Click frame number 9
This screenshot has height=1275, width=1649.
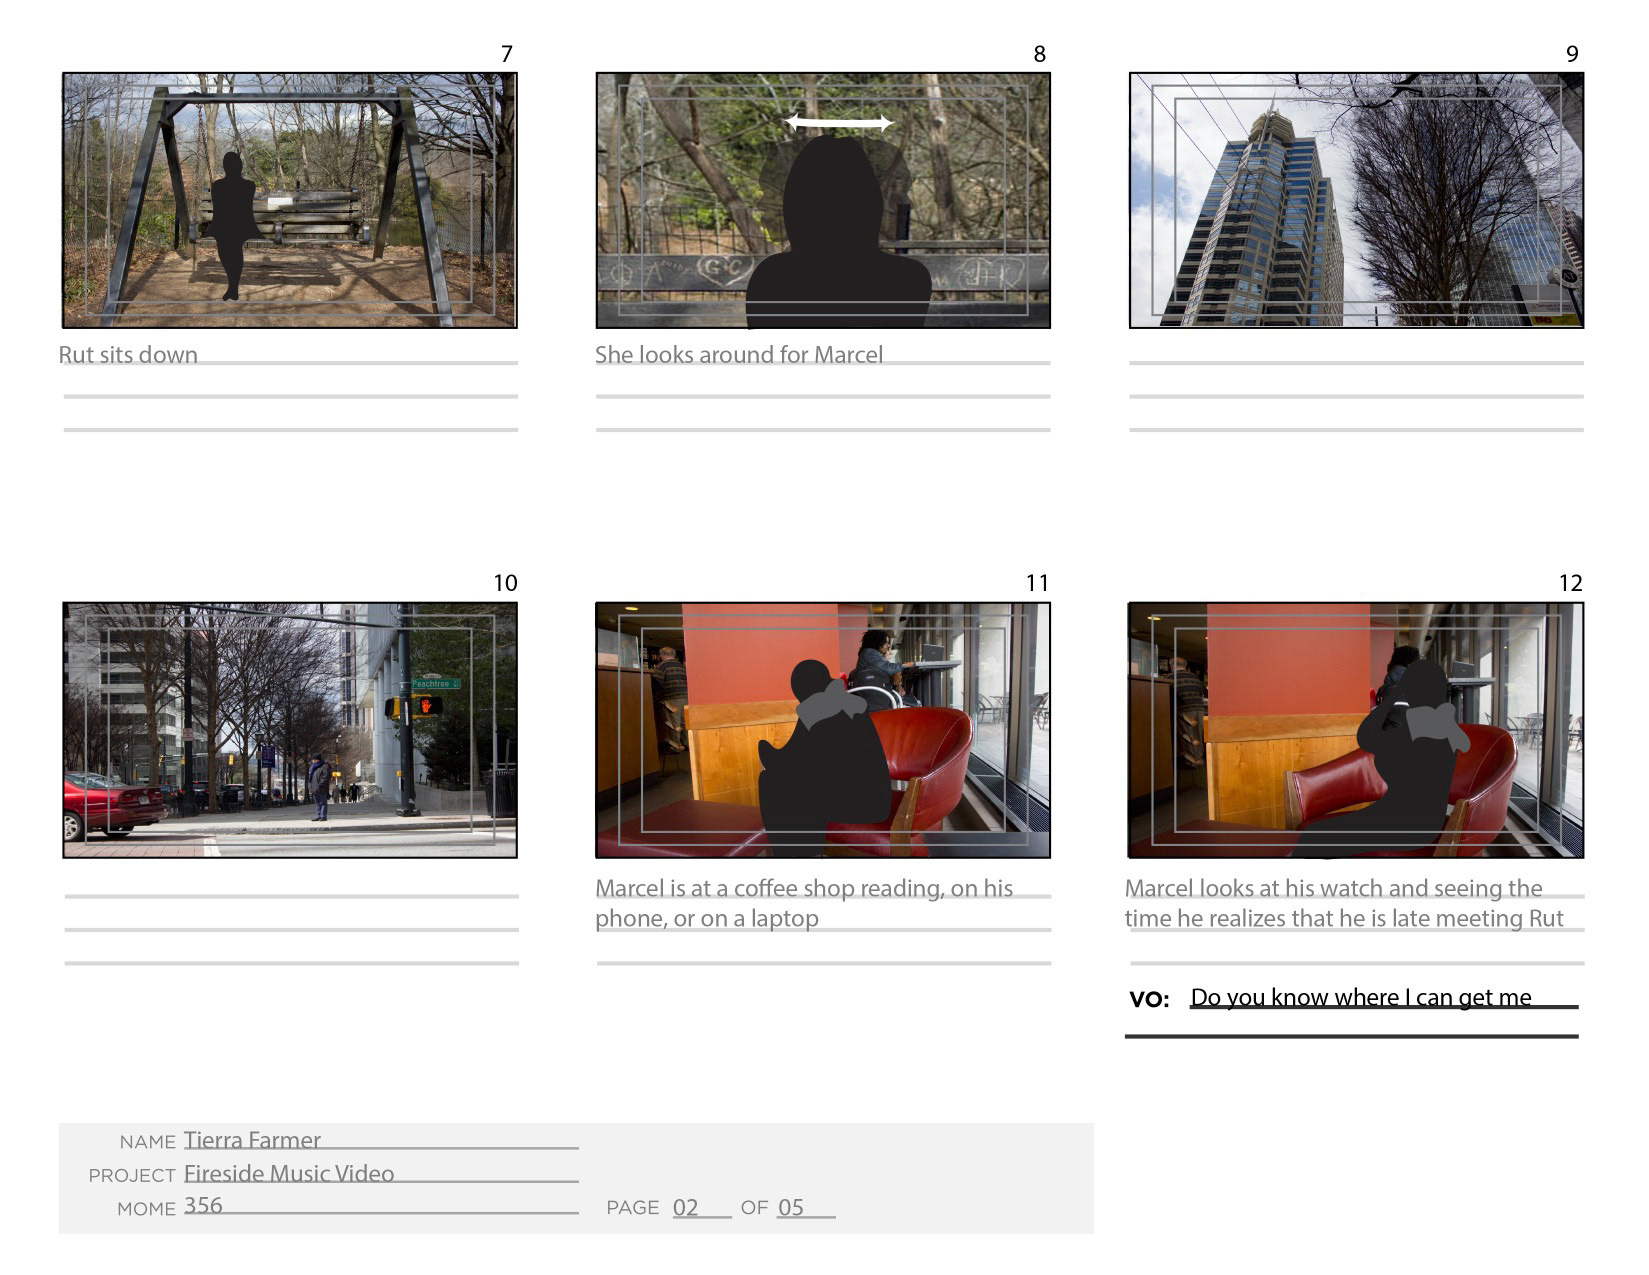[1572, 54]
